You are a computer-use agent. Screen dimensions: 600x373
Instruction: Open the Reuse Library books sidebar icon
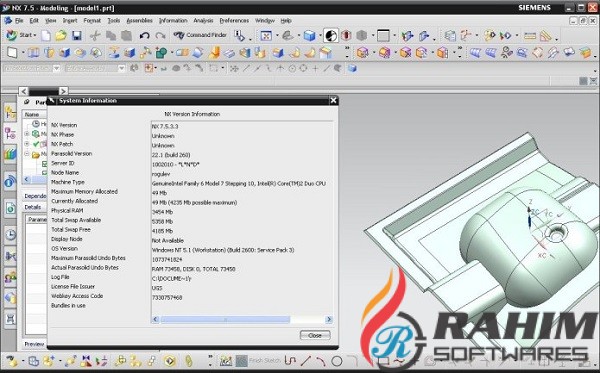10,154
